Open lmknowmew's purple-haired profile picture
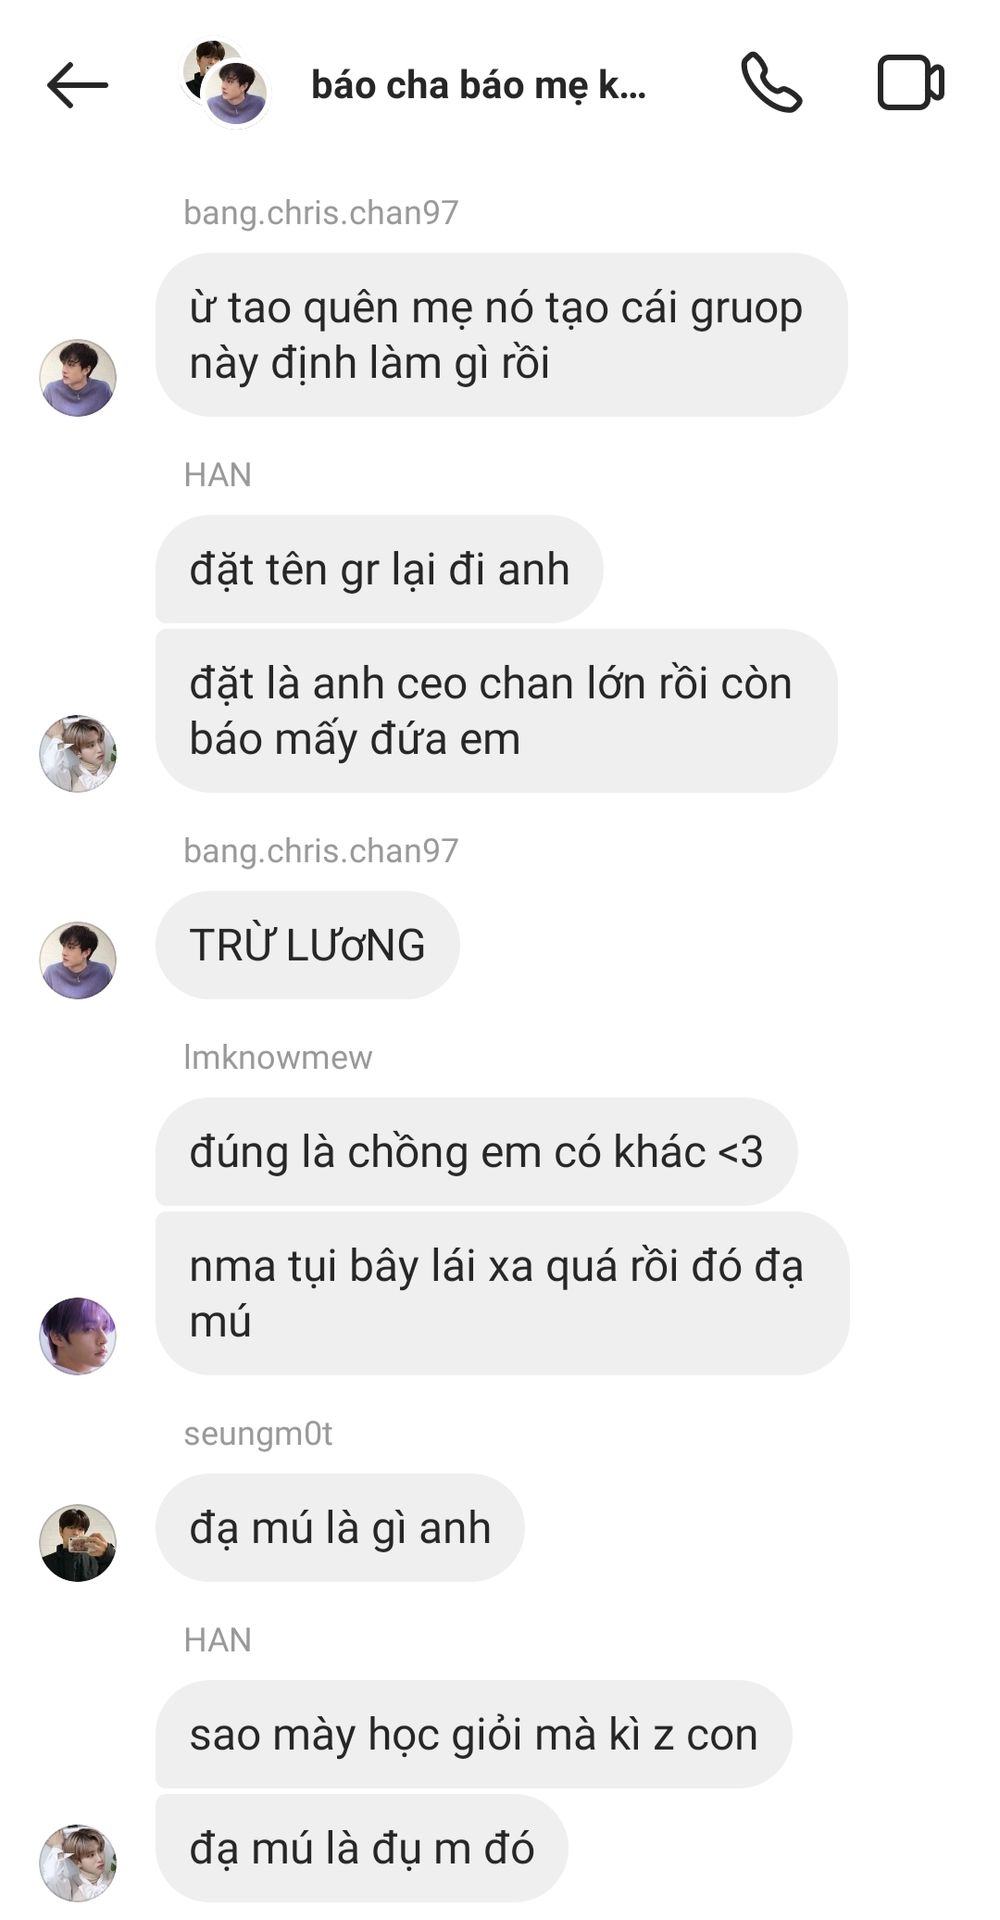This screenshot has height=1920, width=1000. pos(78,1336)
